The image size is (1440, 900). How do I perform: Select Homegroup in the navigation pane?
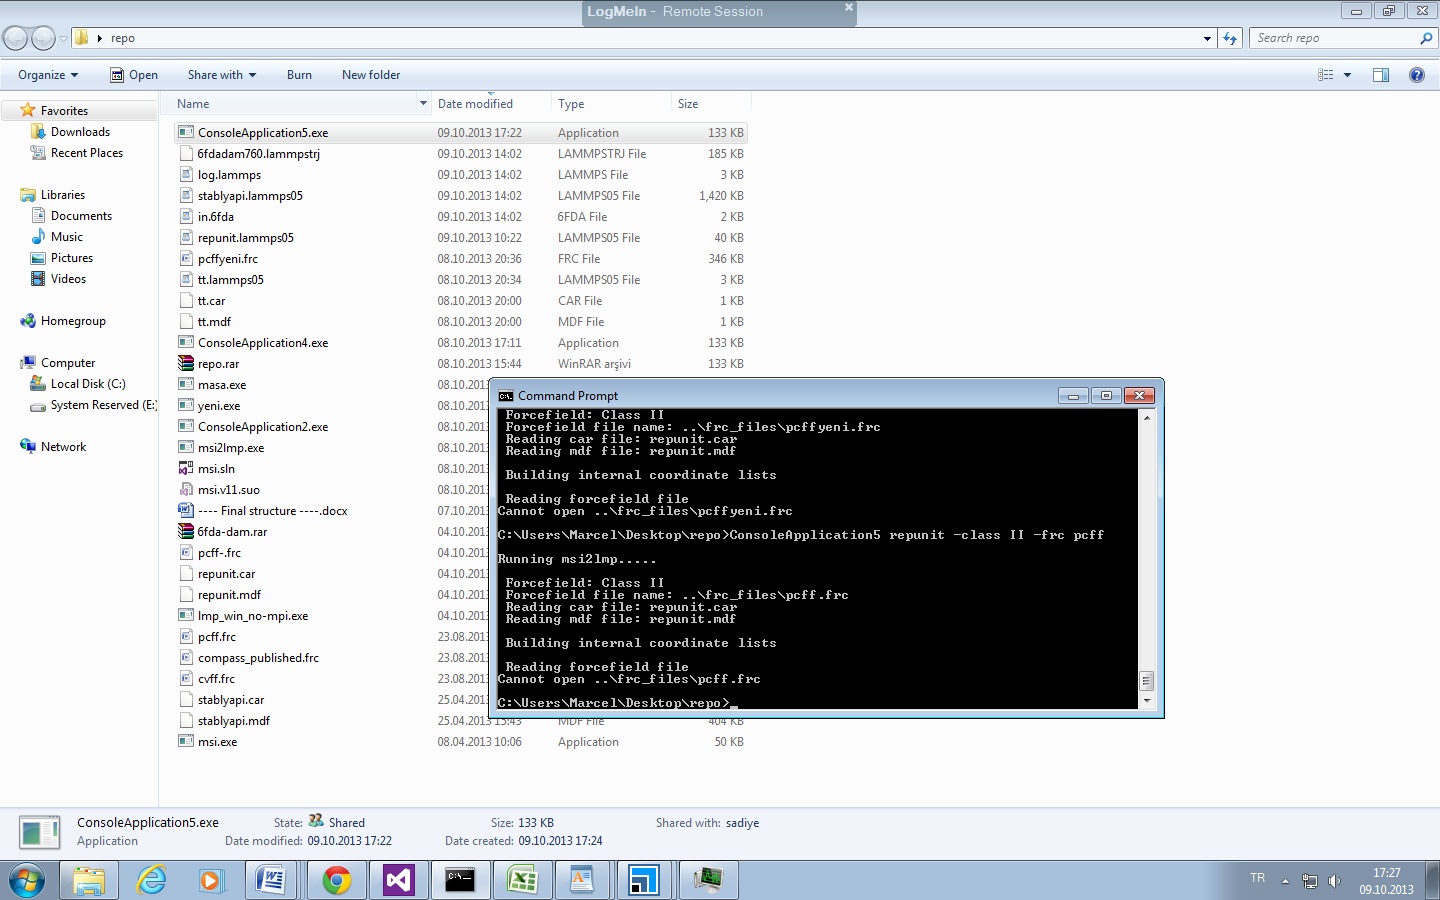(72, 321)
